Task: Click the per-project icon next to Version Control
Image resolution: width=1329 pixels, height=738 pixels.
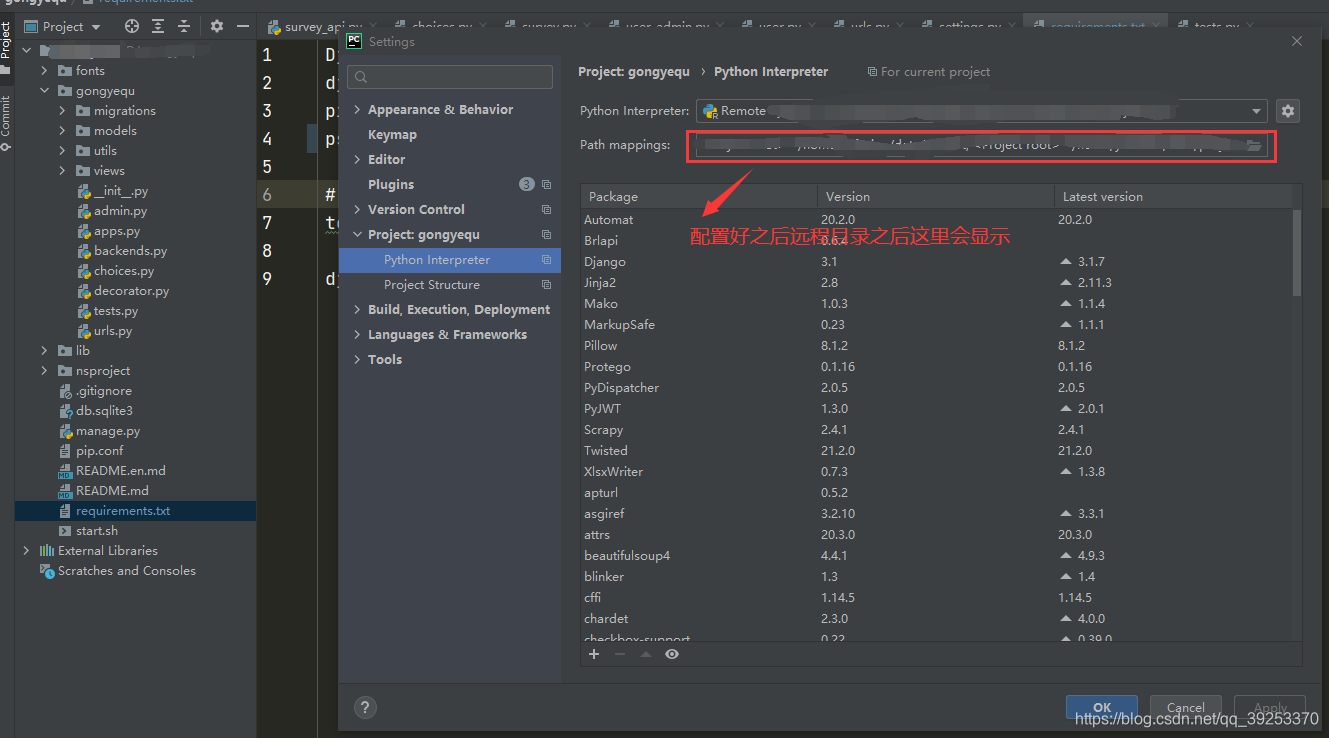Action: (546, 210)
